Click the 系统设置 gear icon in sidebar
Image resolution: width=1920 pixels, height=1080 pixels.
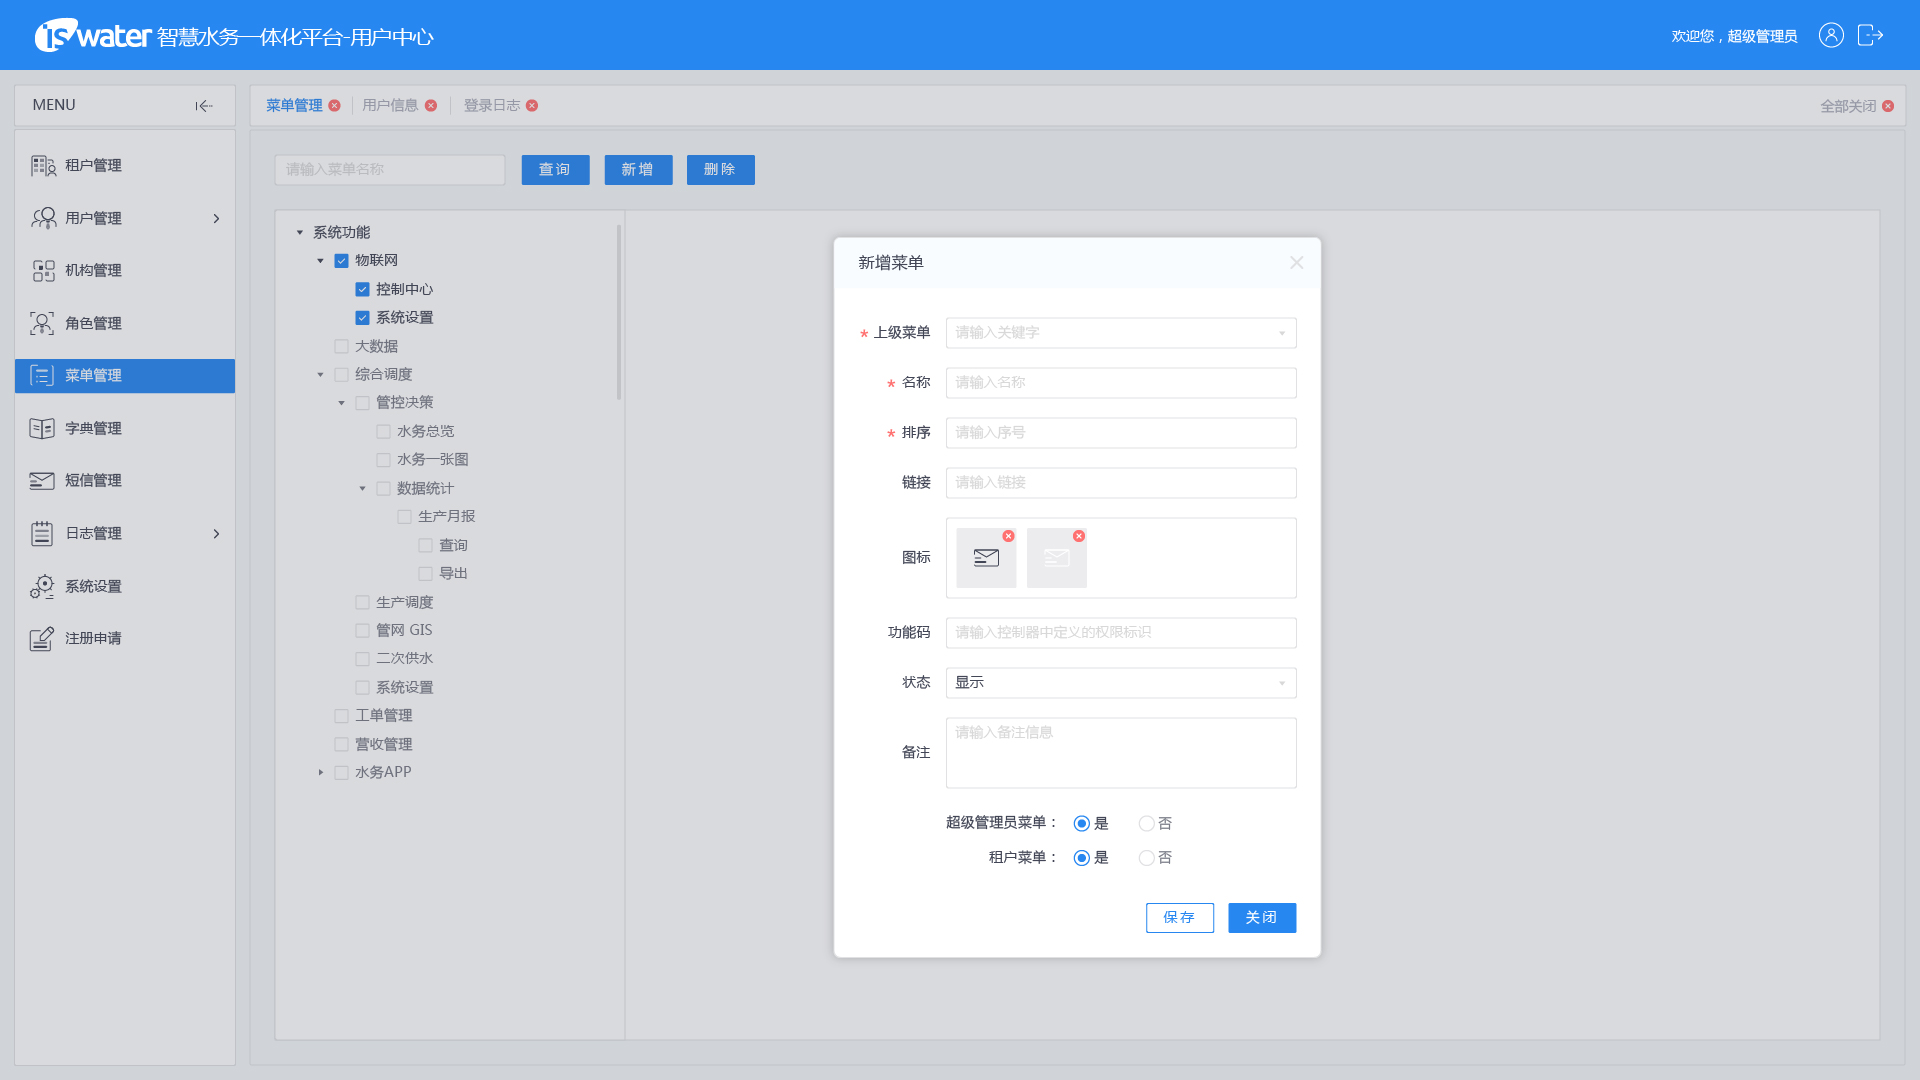(x=42, y=586)
